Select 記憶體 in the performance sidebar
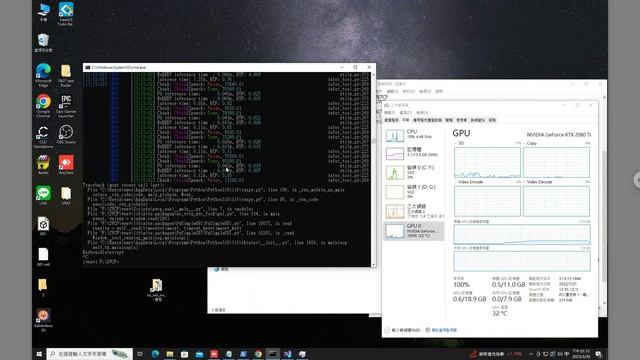This screenshot has width=640, height=360. click(x=414, y=153)
